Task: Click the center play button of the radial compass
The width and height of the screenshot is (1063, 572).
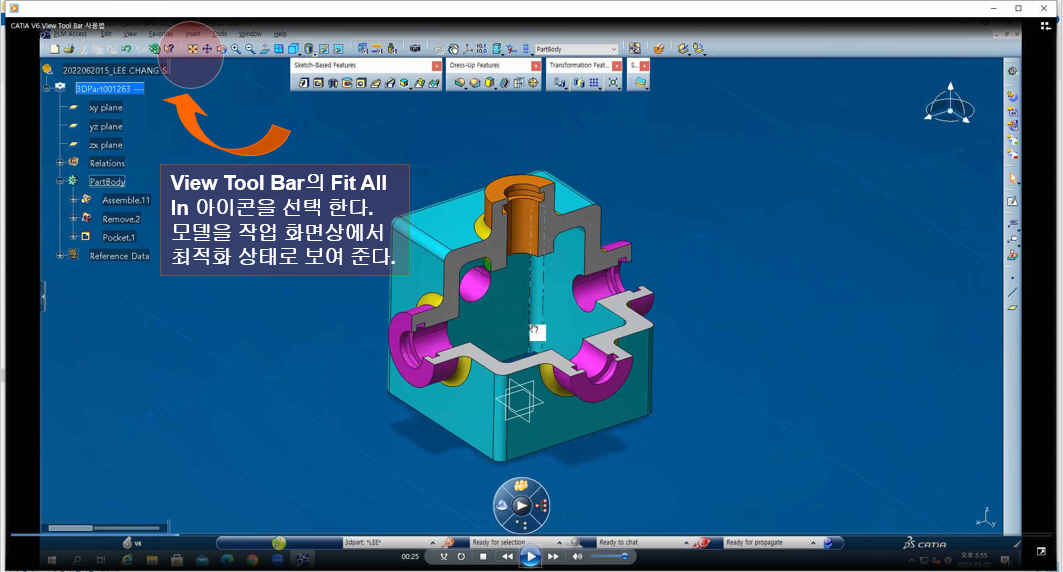Action: pos(521,506)
